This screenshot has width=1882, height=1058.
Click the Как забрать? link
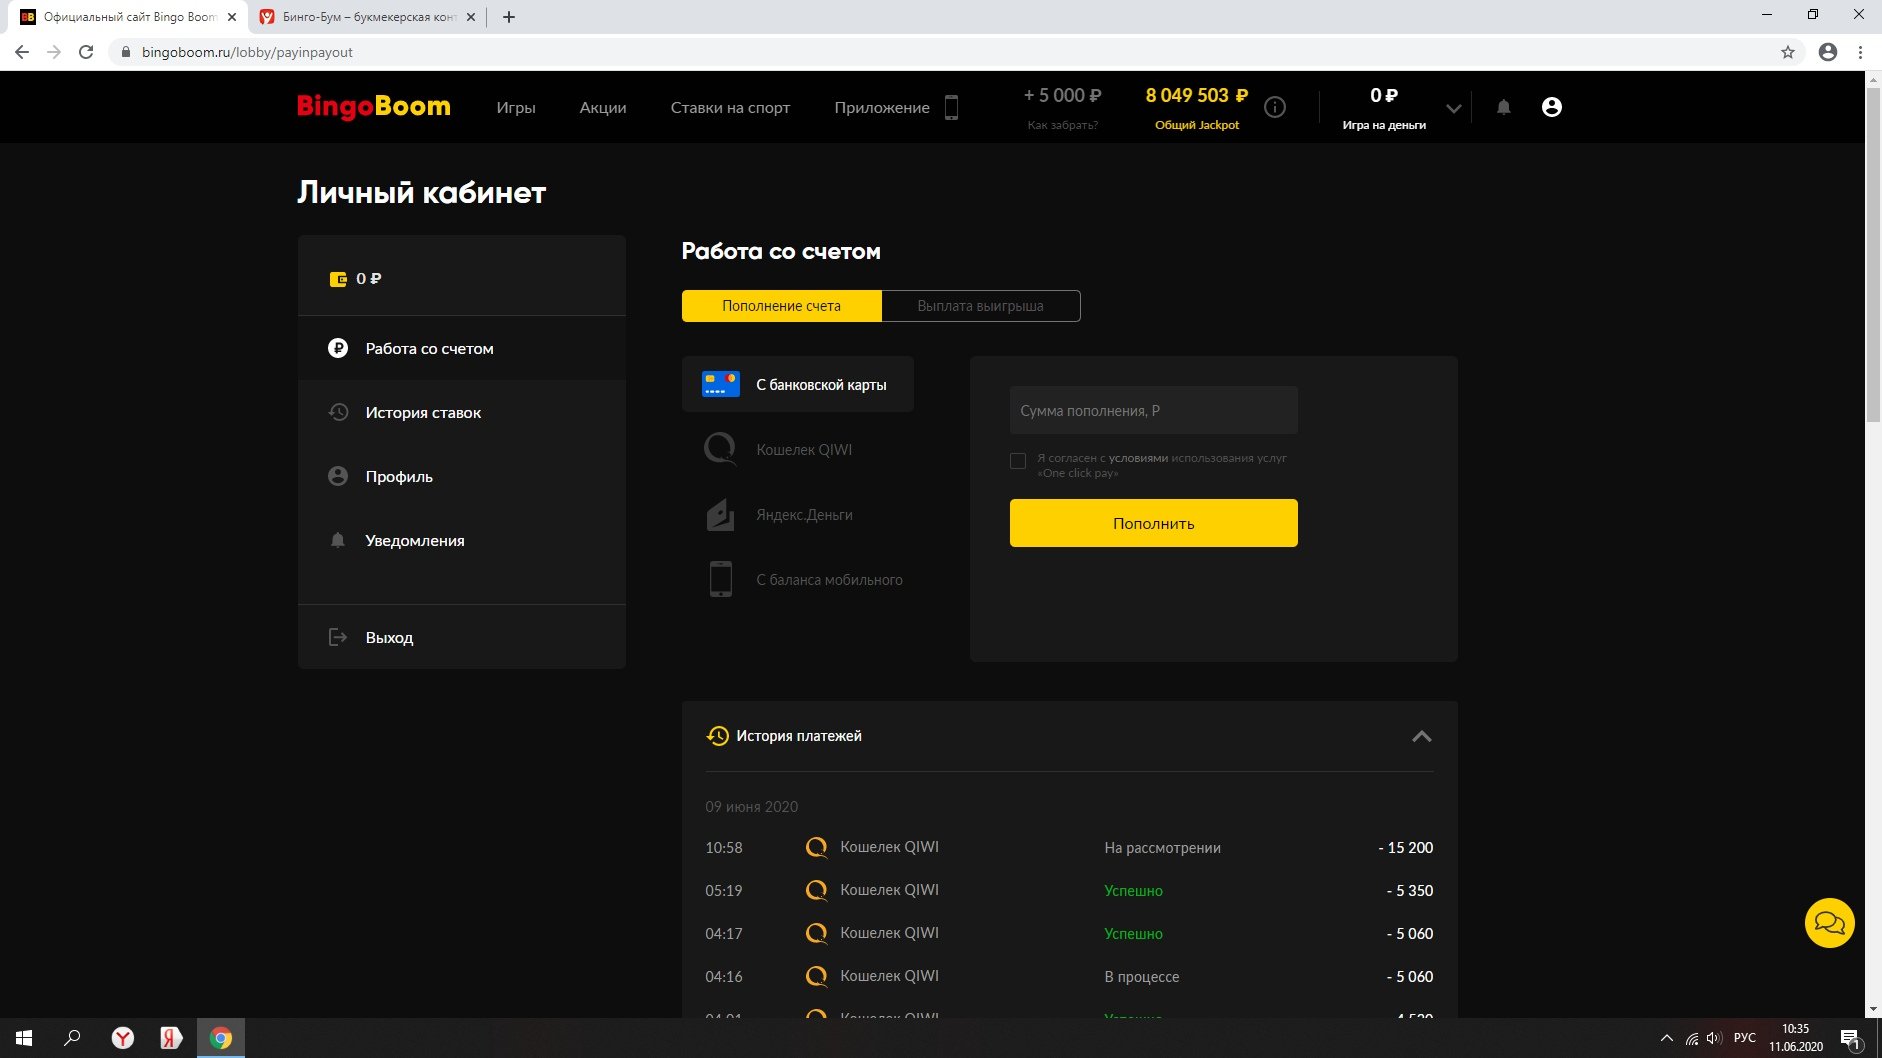[x=1062, y=125]
